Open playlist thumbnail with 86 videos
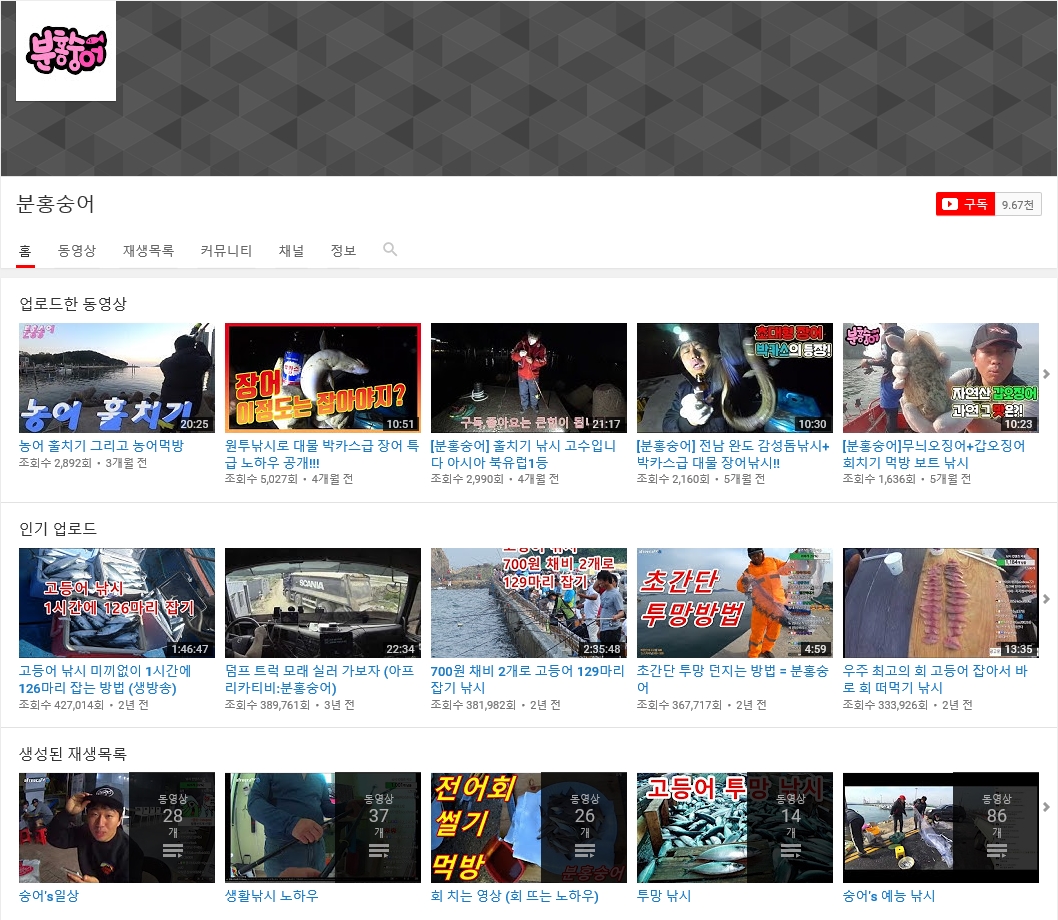Image resolution: width=1058 pixels, height=920 pixels. click(x=941, y=826)
